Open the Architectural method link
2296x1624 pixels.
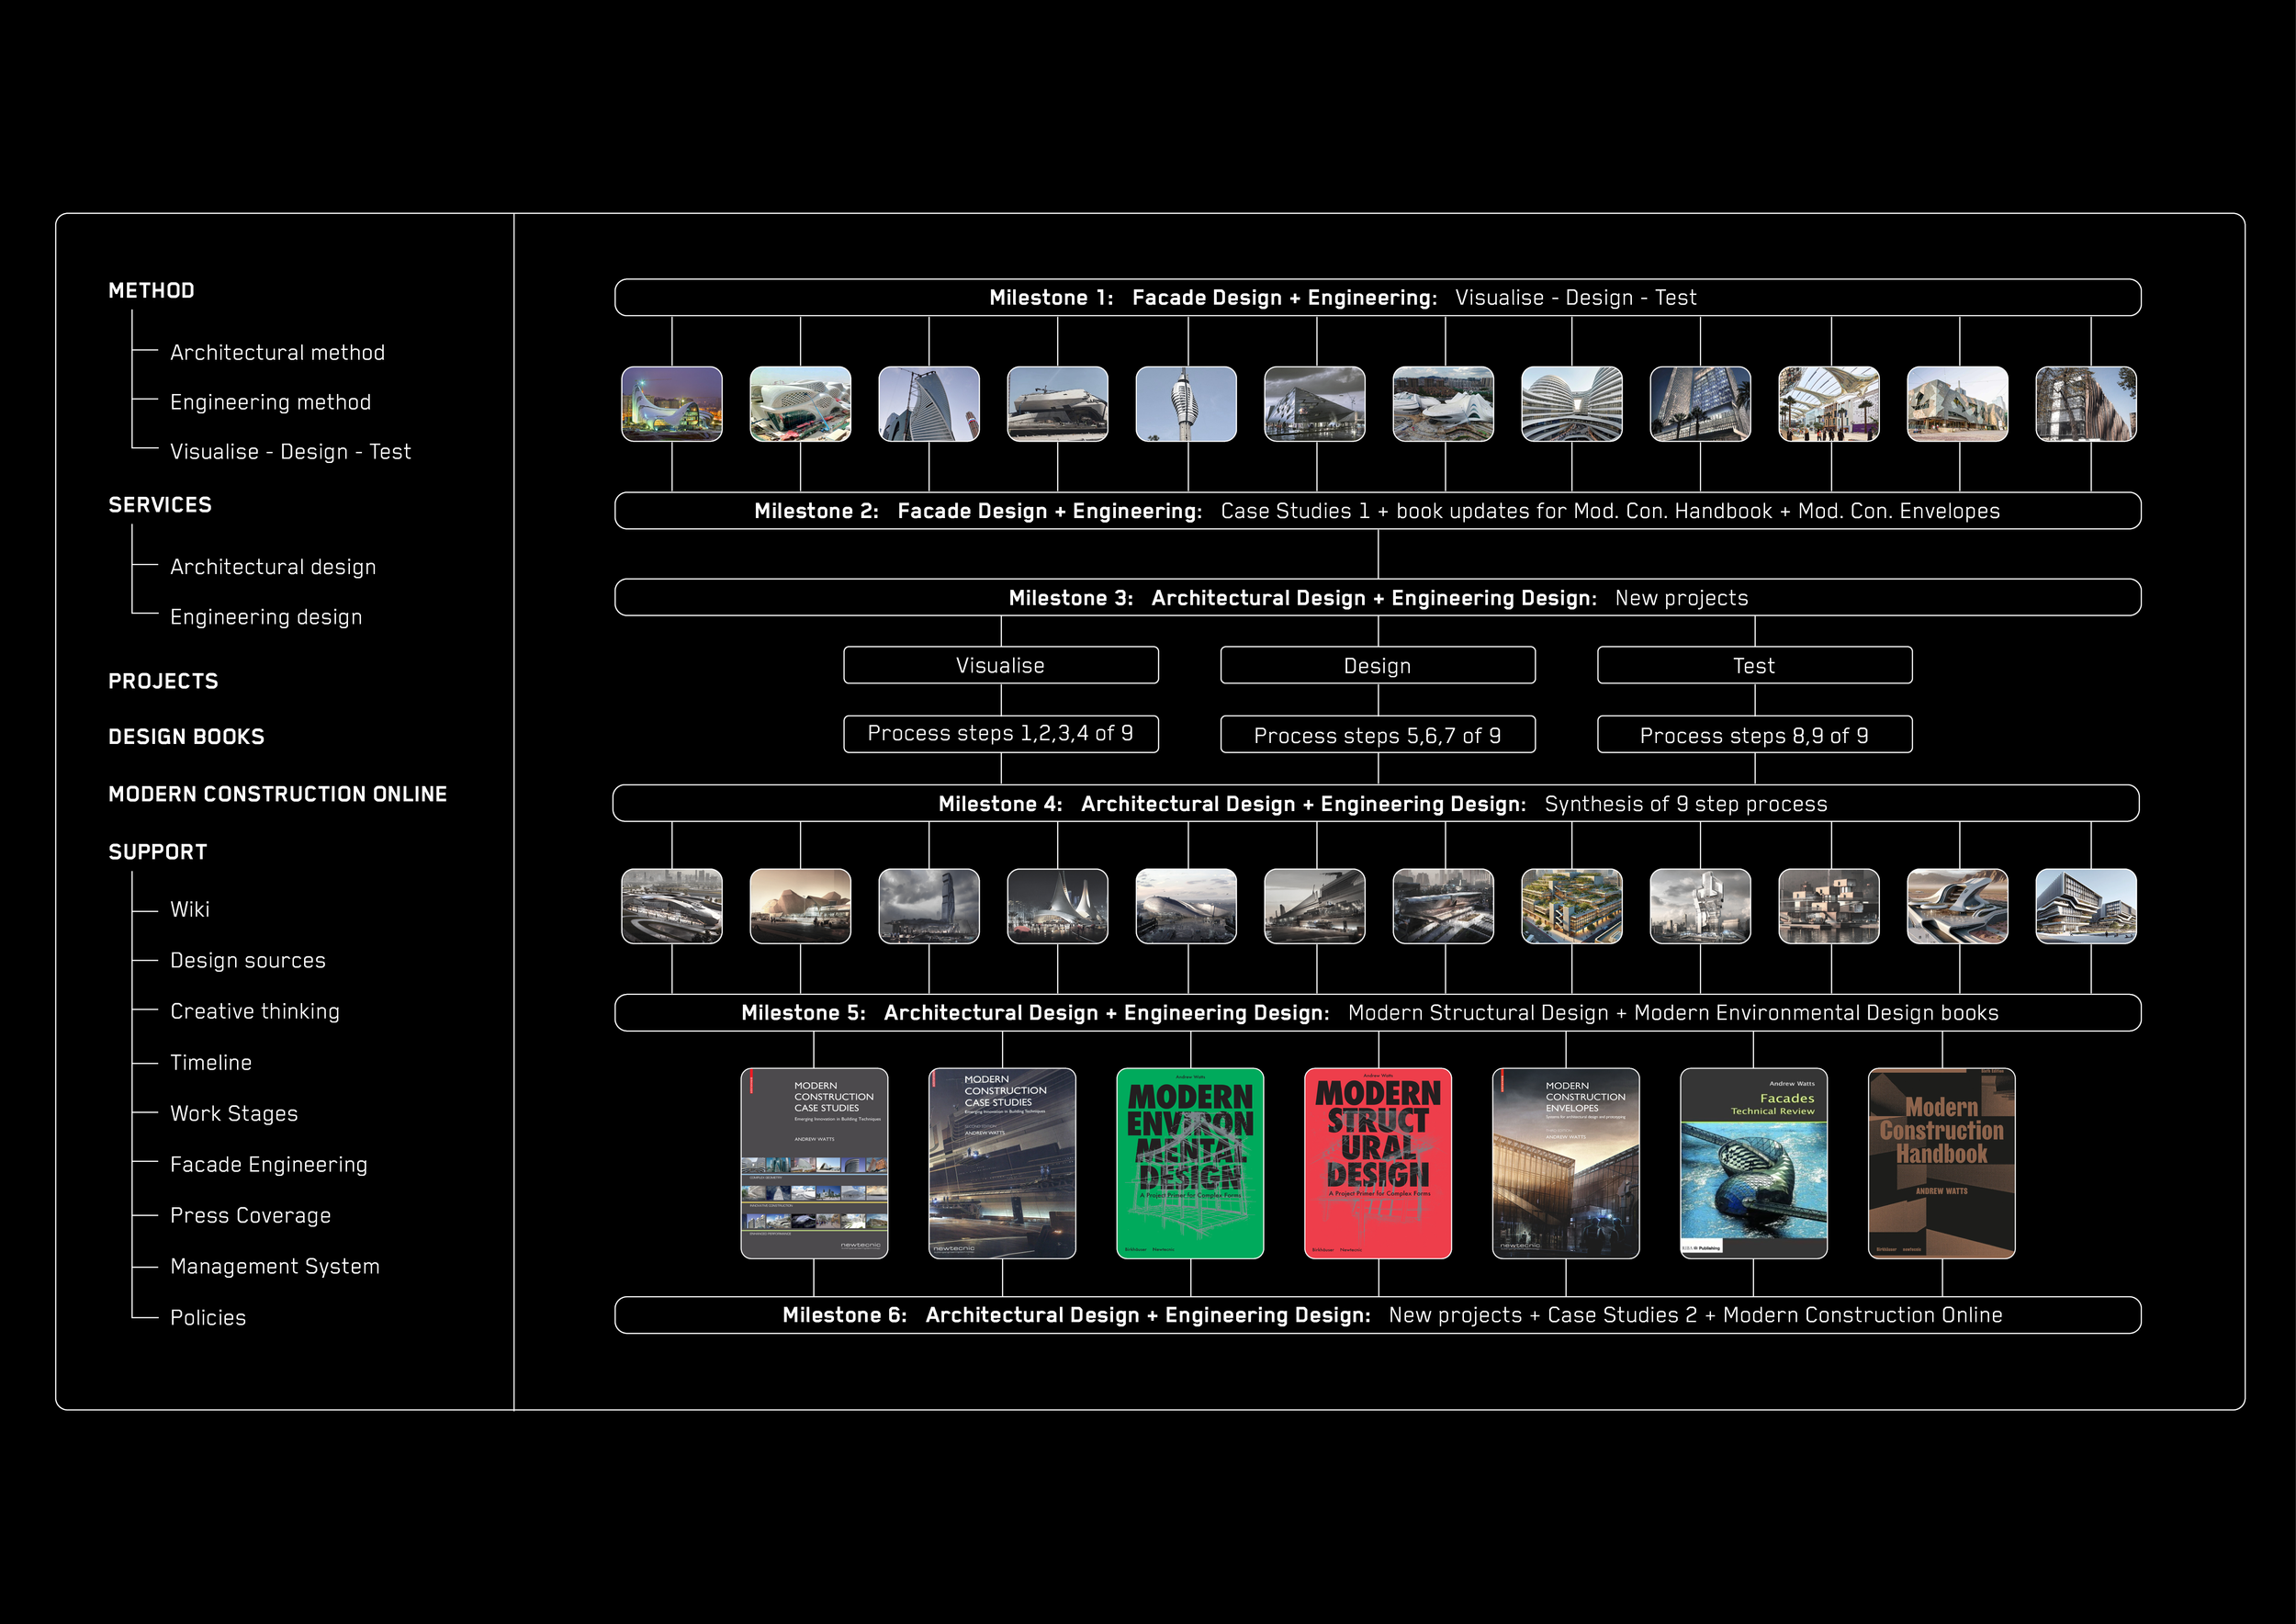point(277,352)
